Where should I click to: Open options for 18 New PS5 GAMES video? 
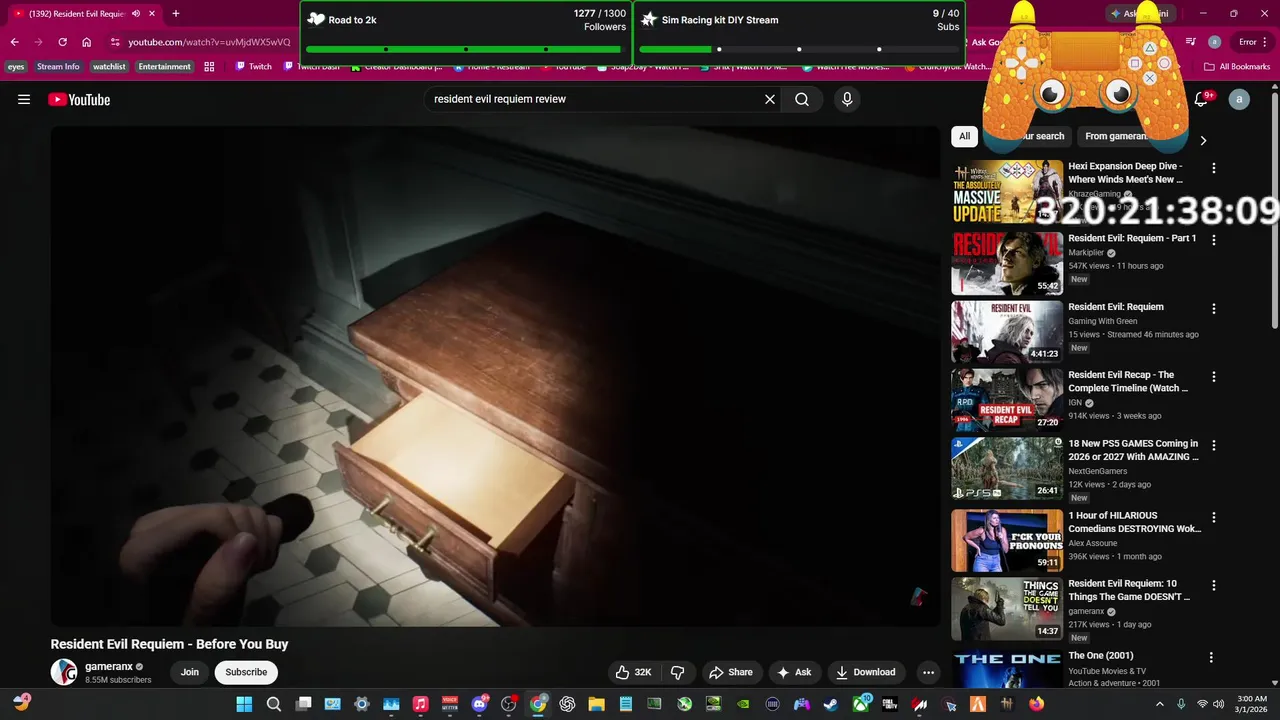[x=1214, y=445]
